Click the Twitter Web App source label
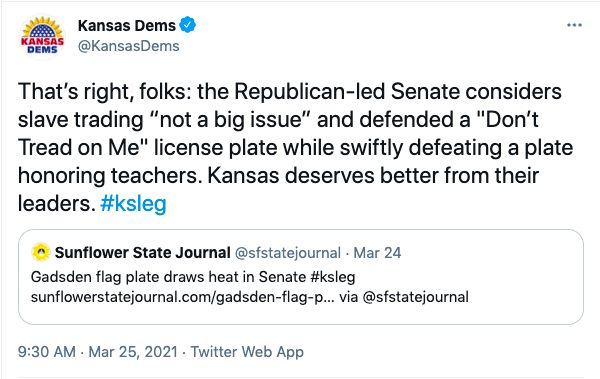Image resolution: width=600 pixels, height=379 pixels. (247, 352)
